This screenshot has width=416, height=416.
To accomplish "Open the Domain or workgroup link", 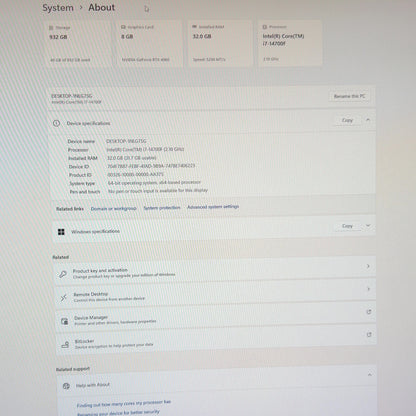I will (114, 208).
